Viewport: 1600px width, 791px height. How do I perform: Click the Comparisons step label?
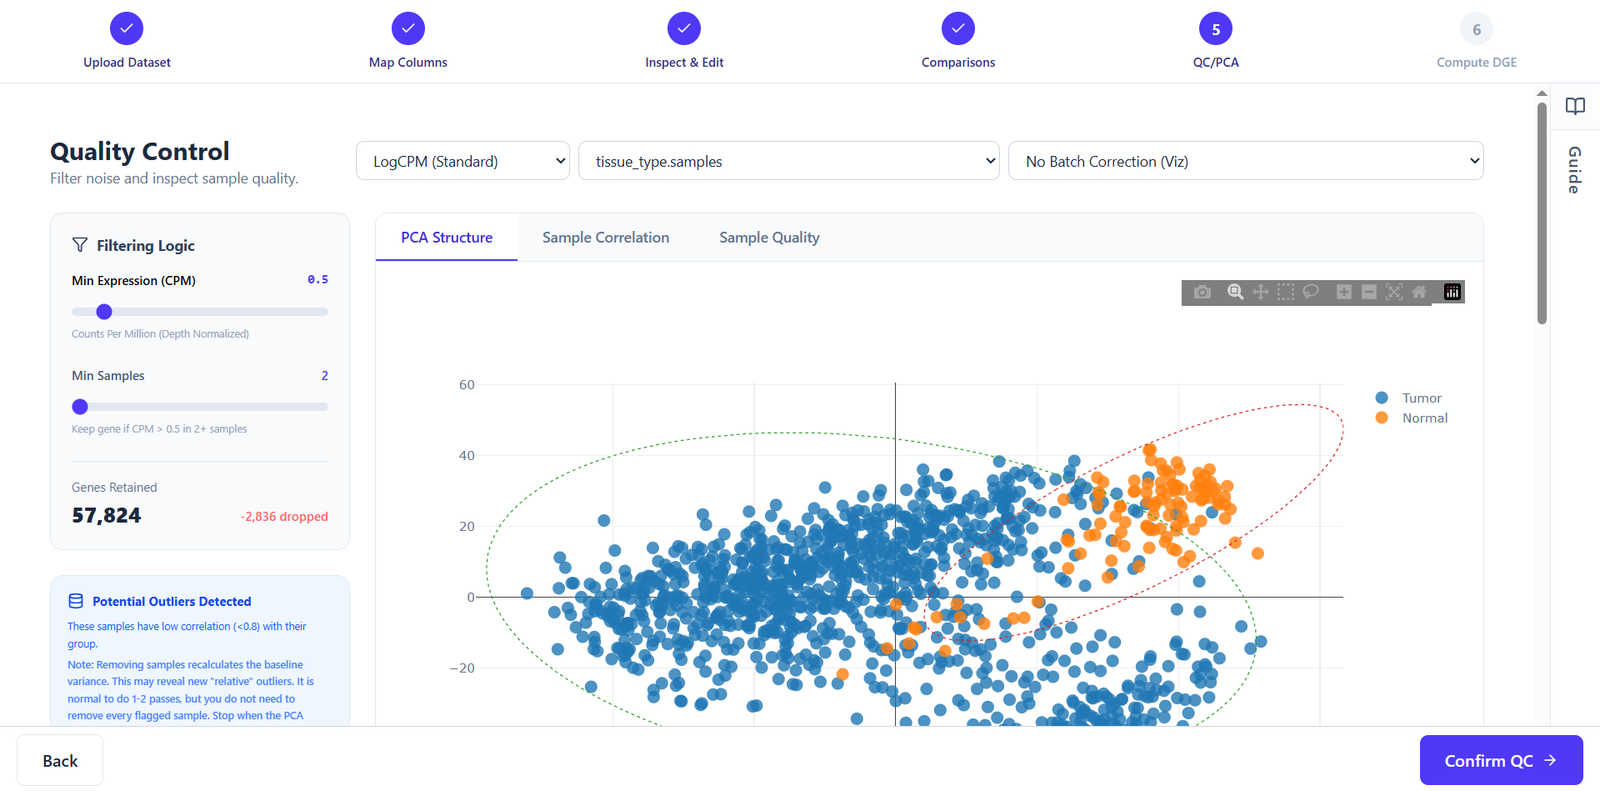tap(958, 62)
